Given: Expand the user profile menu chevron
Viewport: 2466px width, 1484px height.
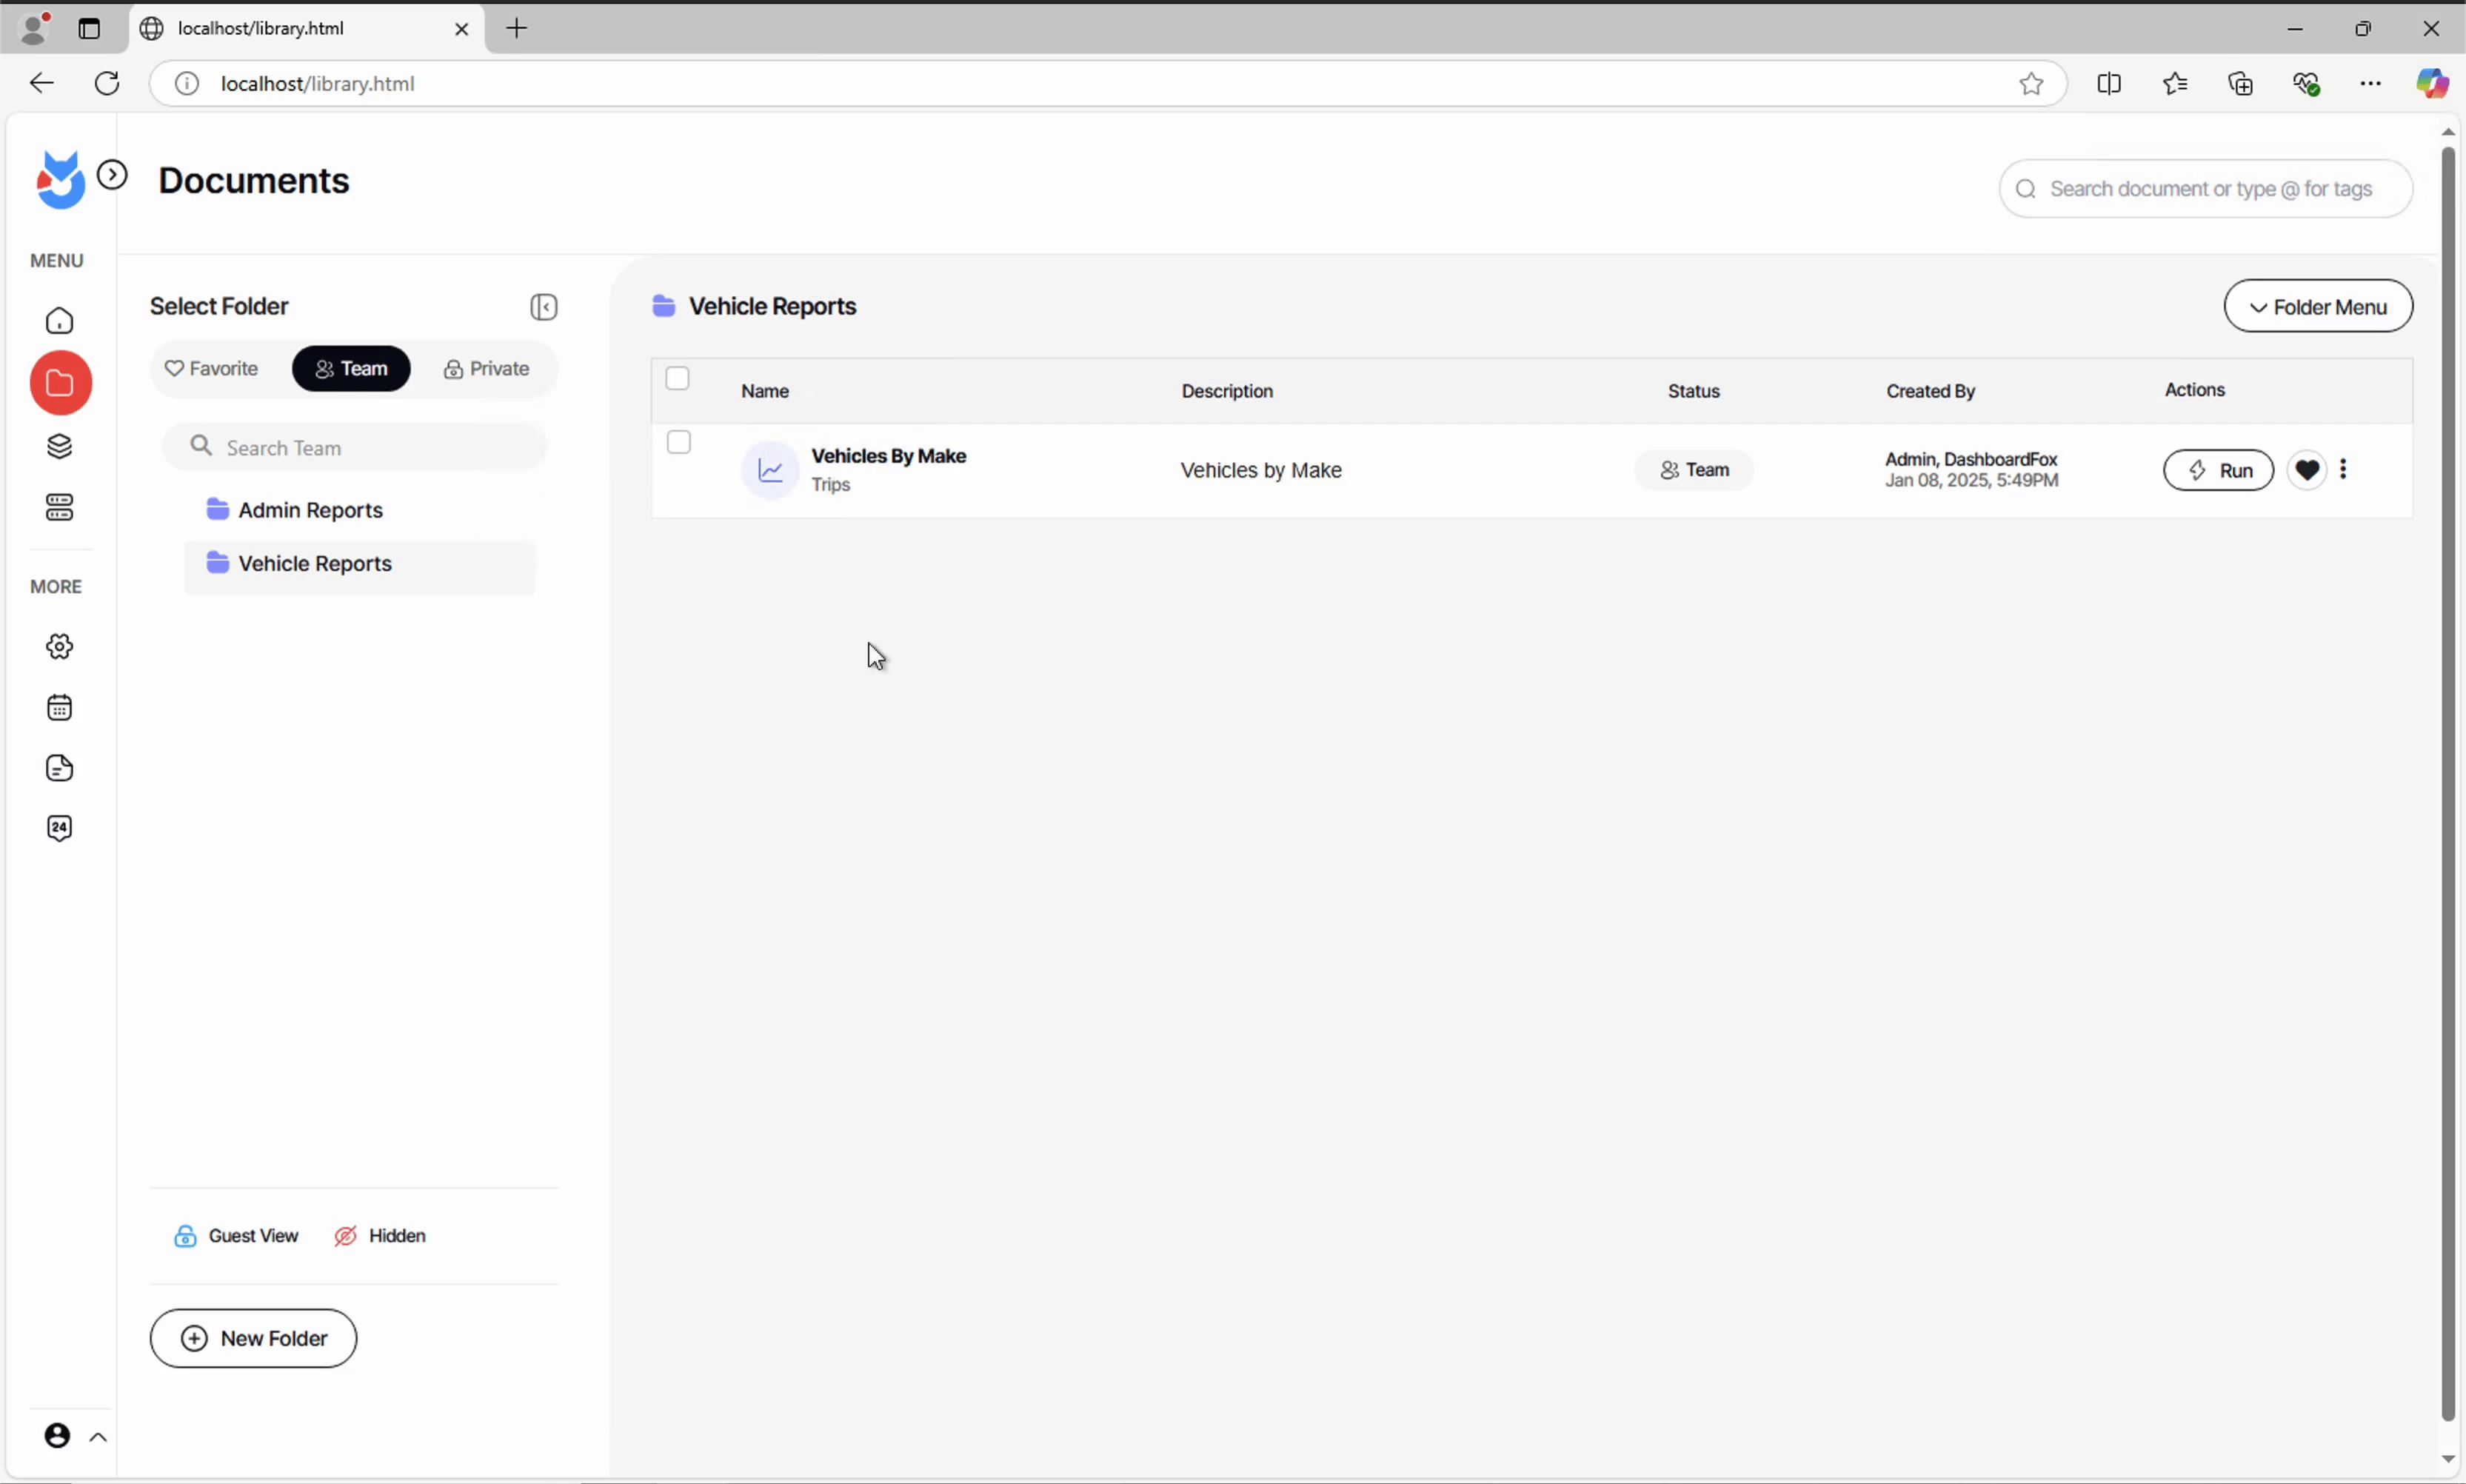Looking at the screenshot, I should [x=98, y=1438].
